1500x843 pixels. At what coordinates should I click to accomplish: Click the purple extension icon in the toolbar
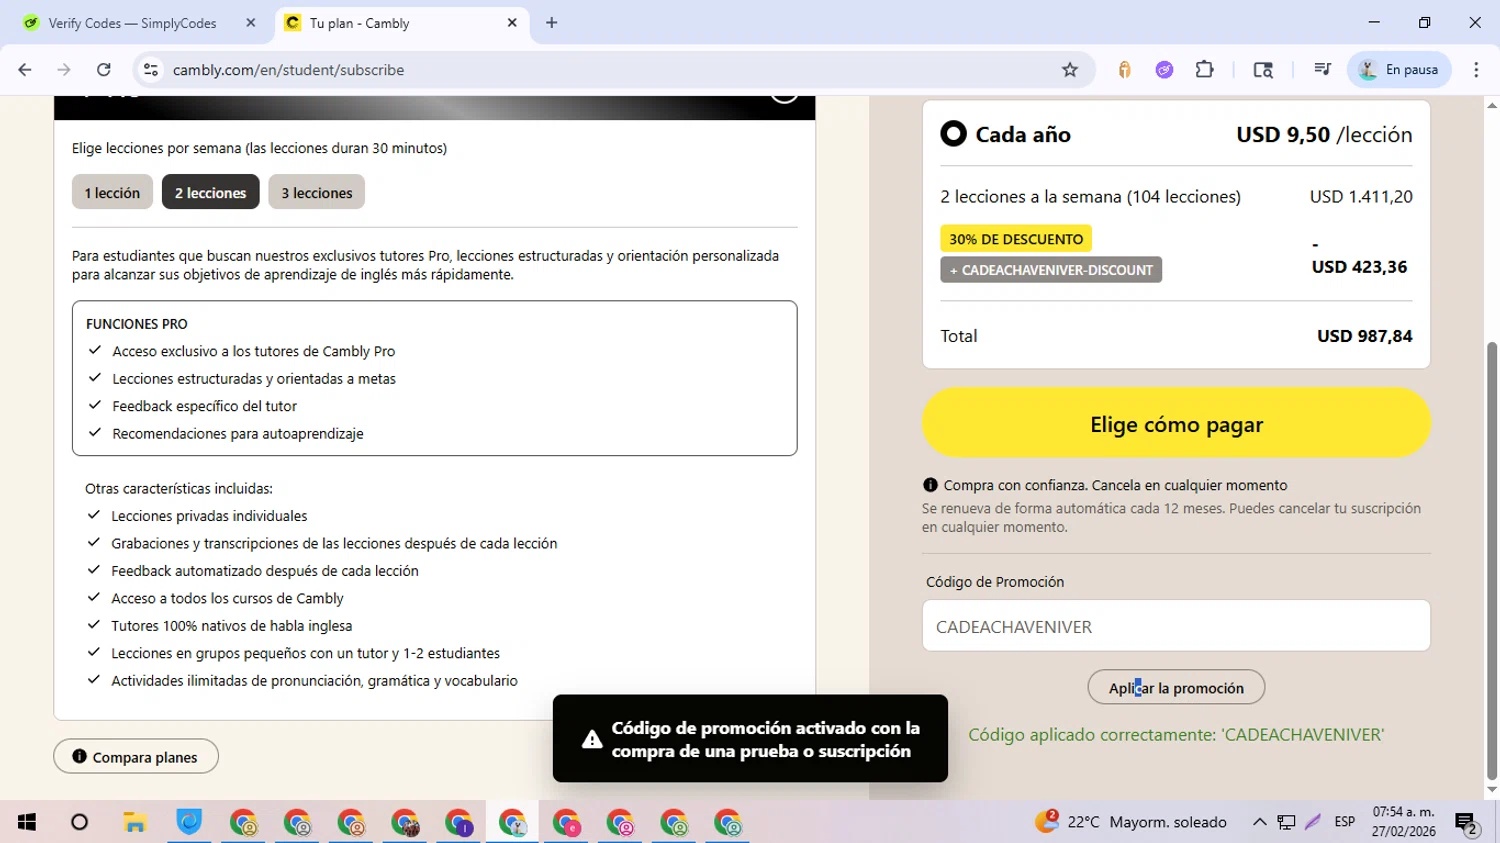click(x=1164, y=70)
